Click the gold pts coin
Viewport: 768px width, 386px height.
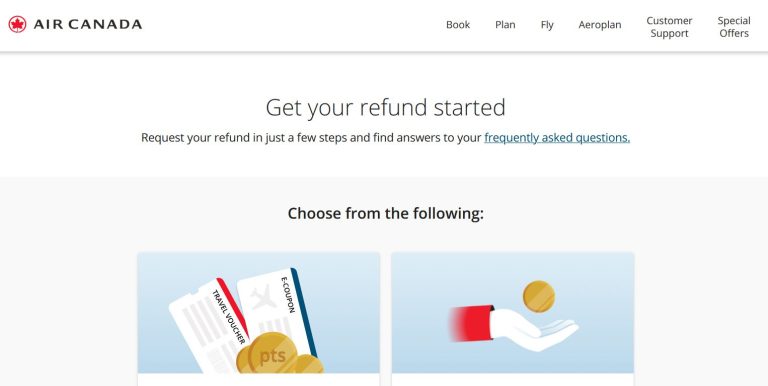tap(270, 355)
